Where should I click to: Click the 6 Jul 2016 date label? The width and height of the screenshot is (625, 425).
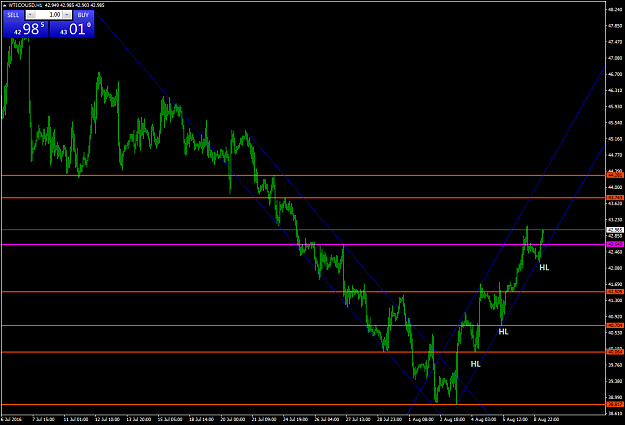pos(12,419)
